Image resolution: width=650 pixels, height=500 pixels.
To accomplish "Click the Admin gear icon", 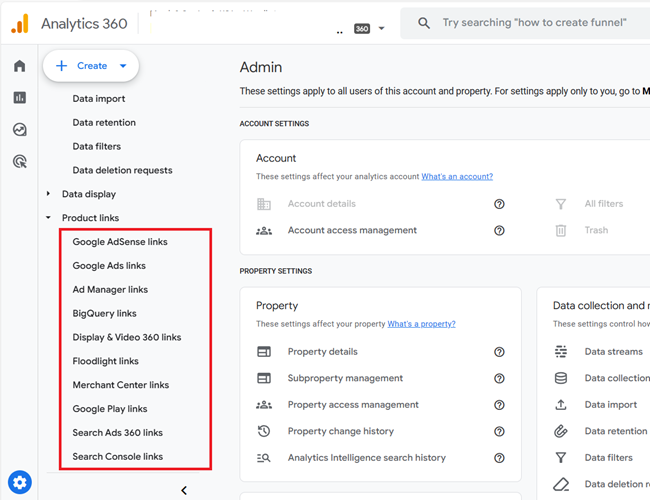I will (19, 482).
